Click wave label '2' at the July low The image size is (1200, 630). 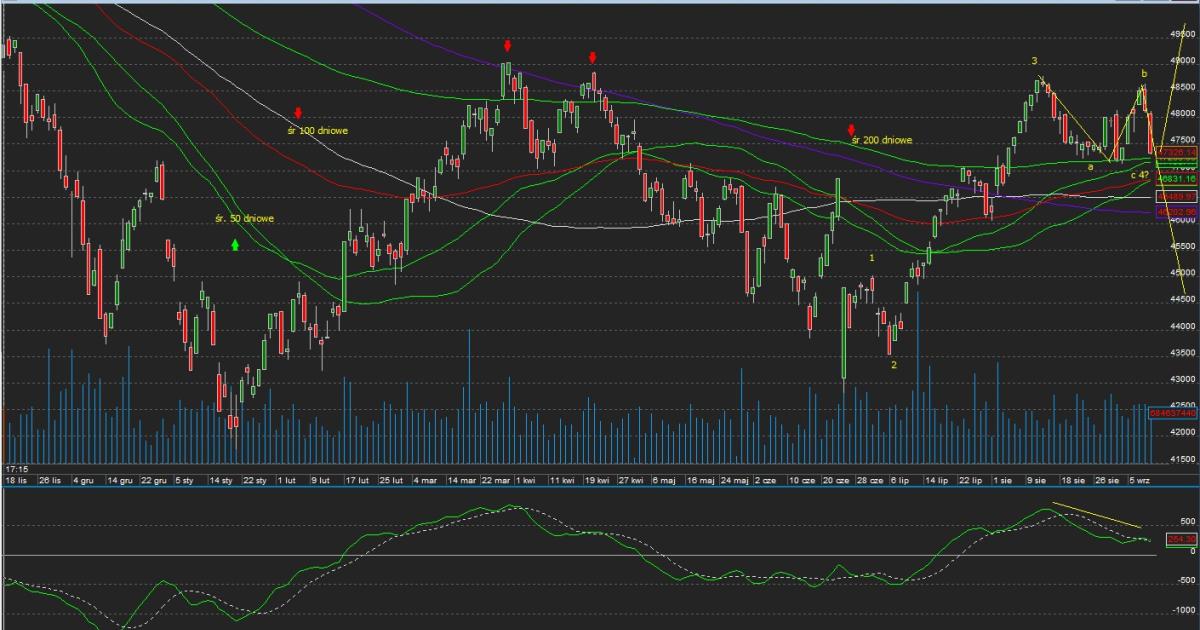pos(894,365)
